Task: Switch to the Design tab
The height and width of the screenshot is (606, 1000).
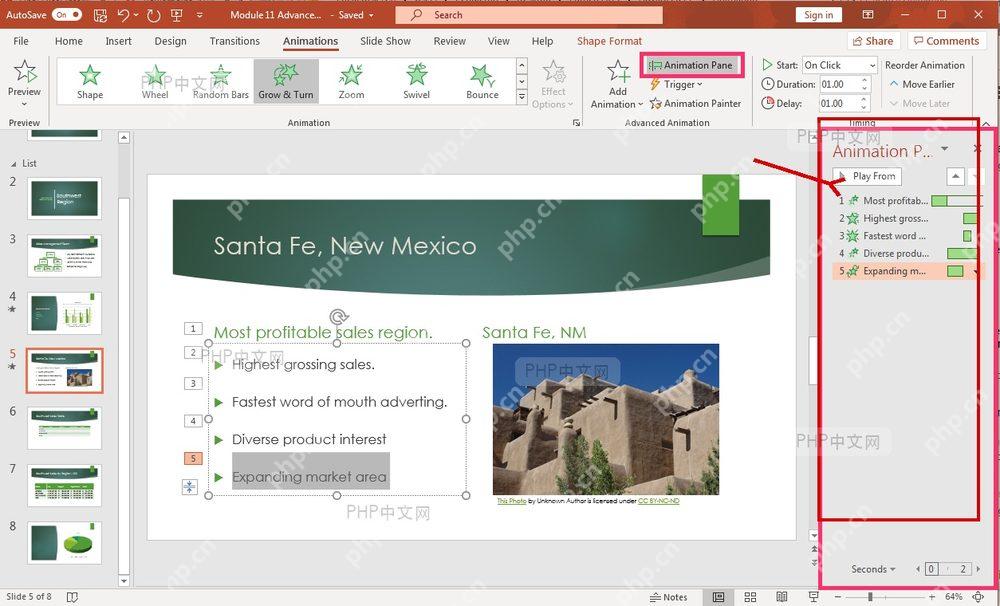Action: [170, 41]
